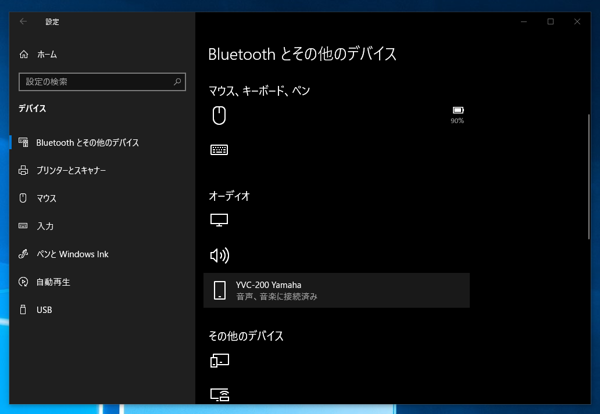Minimize the Settings window
The height and width of the screenshot is (414, 600).
point(524,22)
